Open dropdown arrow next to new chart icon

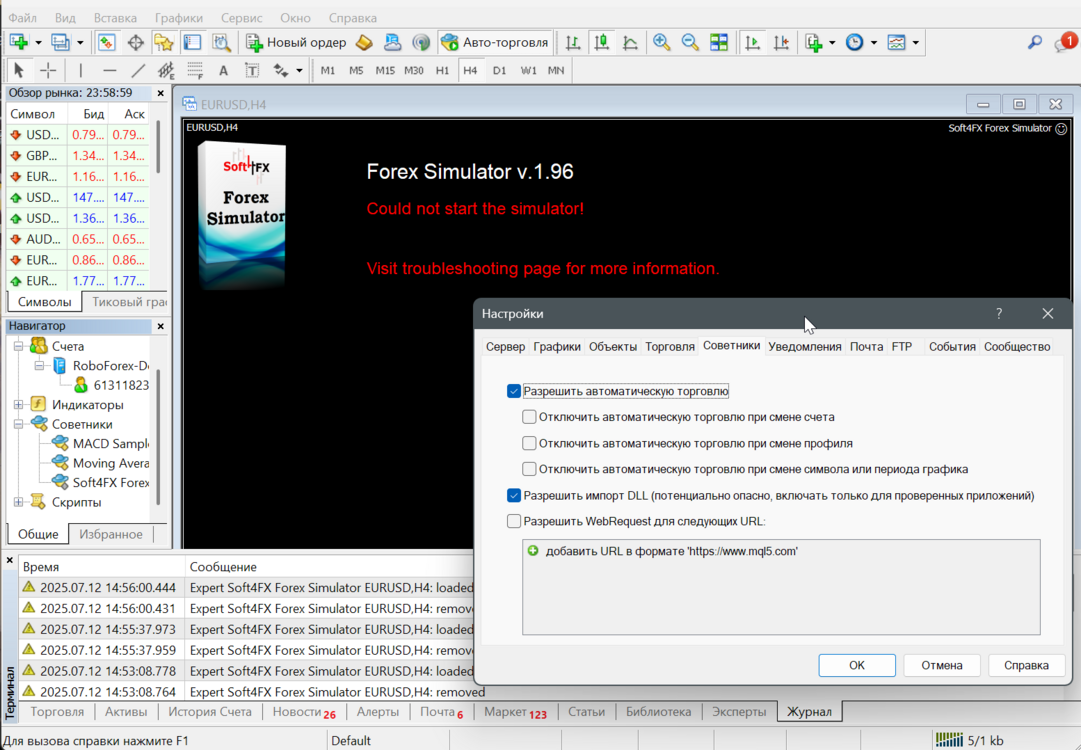click(x=38, y=43)
